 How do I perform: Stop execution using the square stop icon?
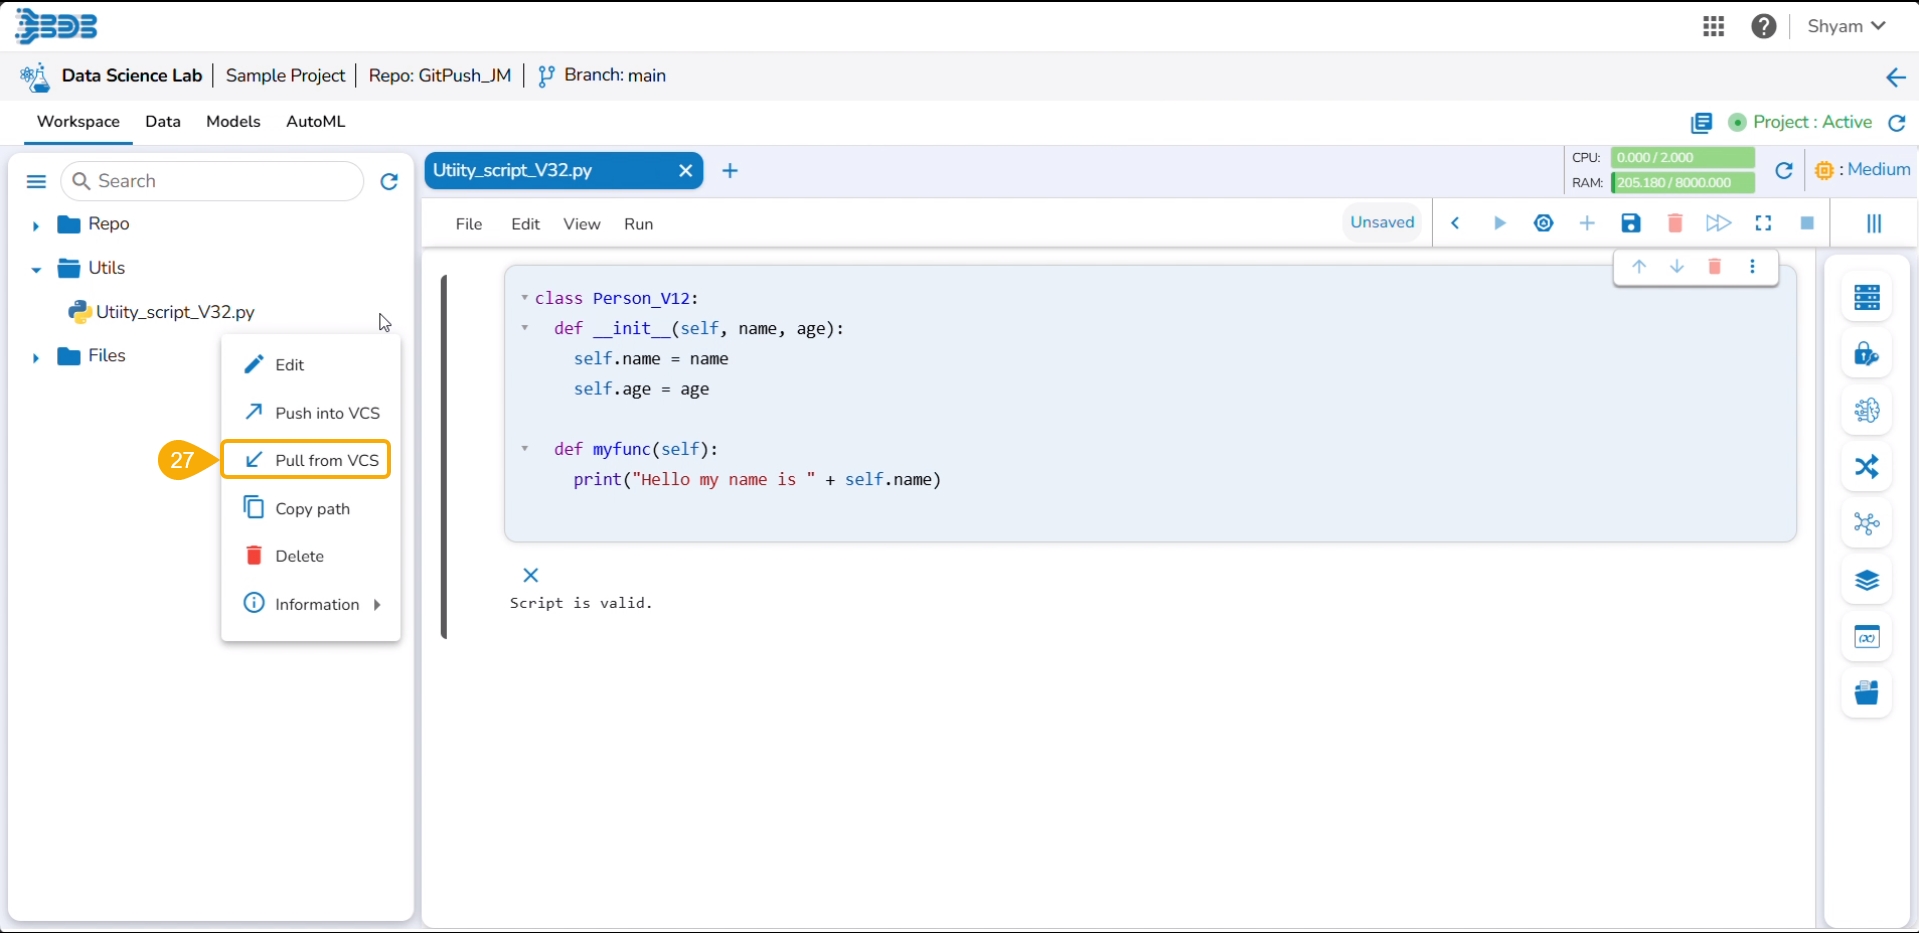(x=1807, y=223)
